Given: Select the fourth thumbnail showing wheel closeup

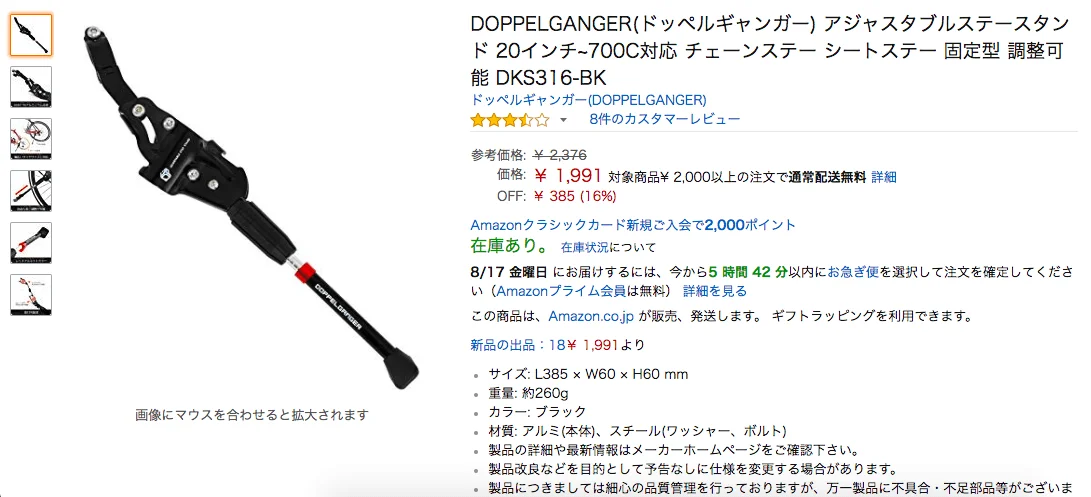Looking at the screenshot, I should [x=31, y=191].
